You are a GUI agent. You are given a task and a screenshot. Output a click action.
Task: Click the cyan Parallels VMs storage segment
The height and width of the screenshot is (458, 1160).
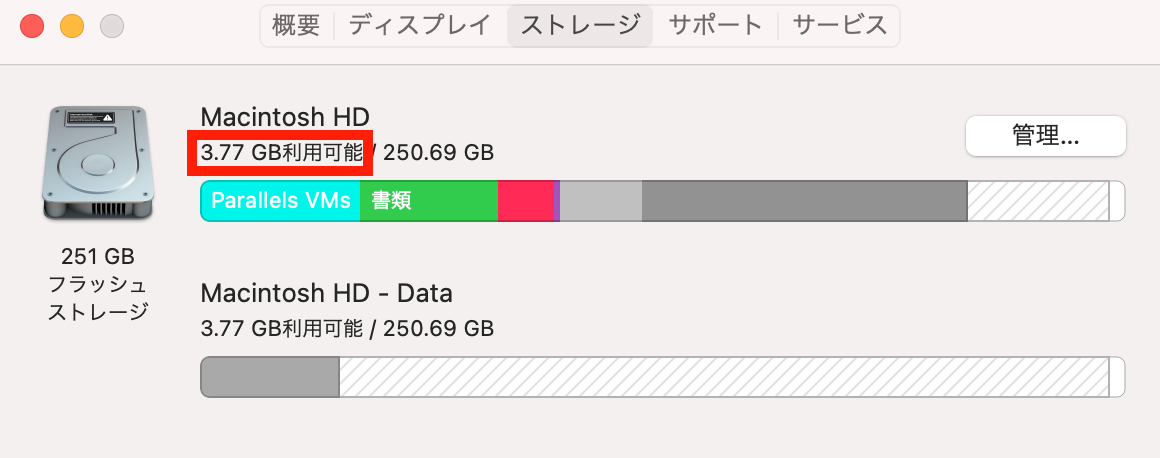(280, 201)
